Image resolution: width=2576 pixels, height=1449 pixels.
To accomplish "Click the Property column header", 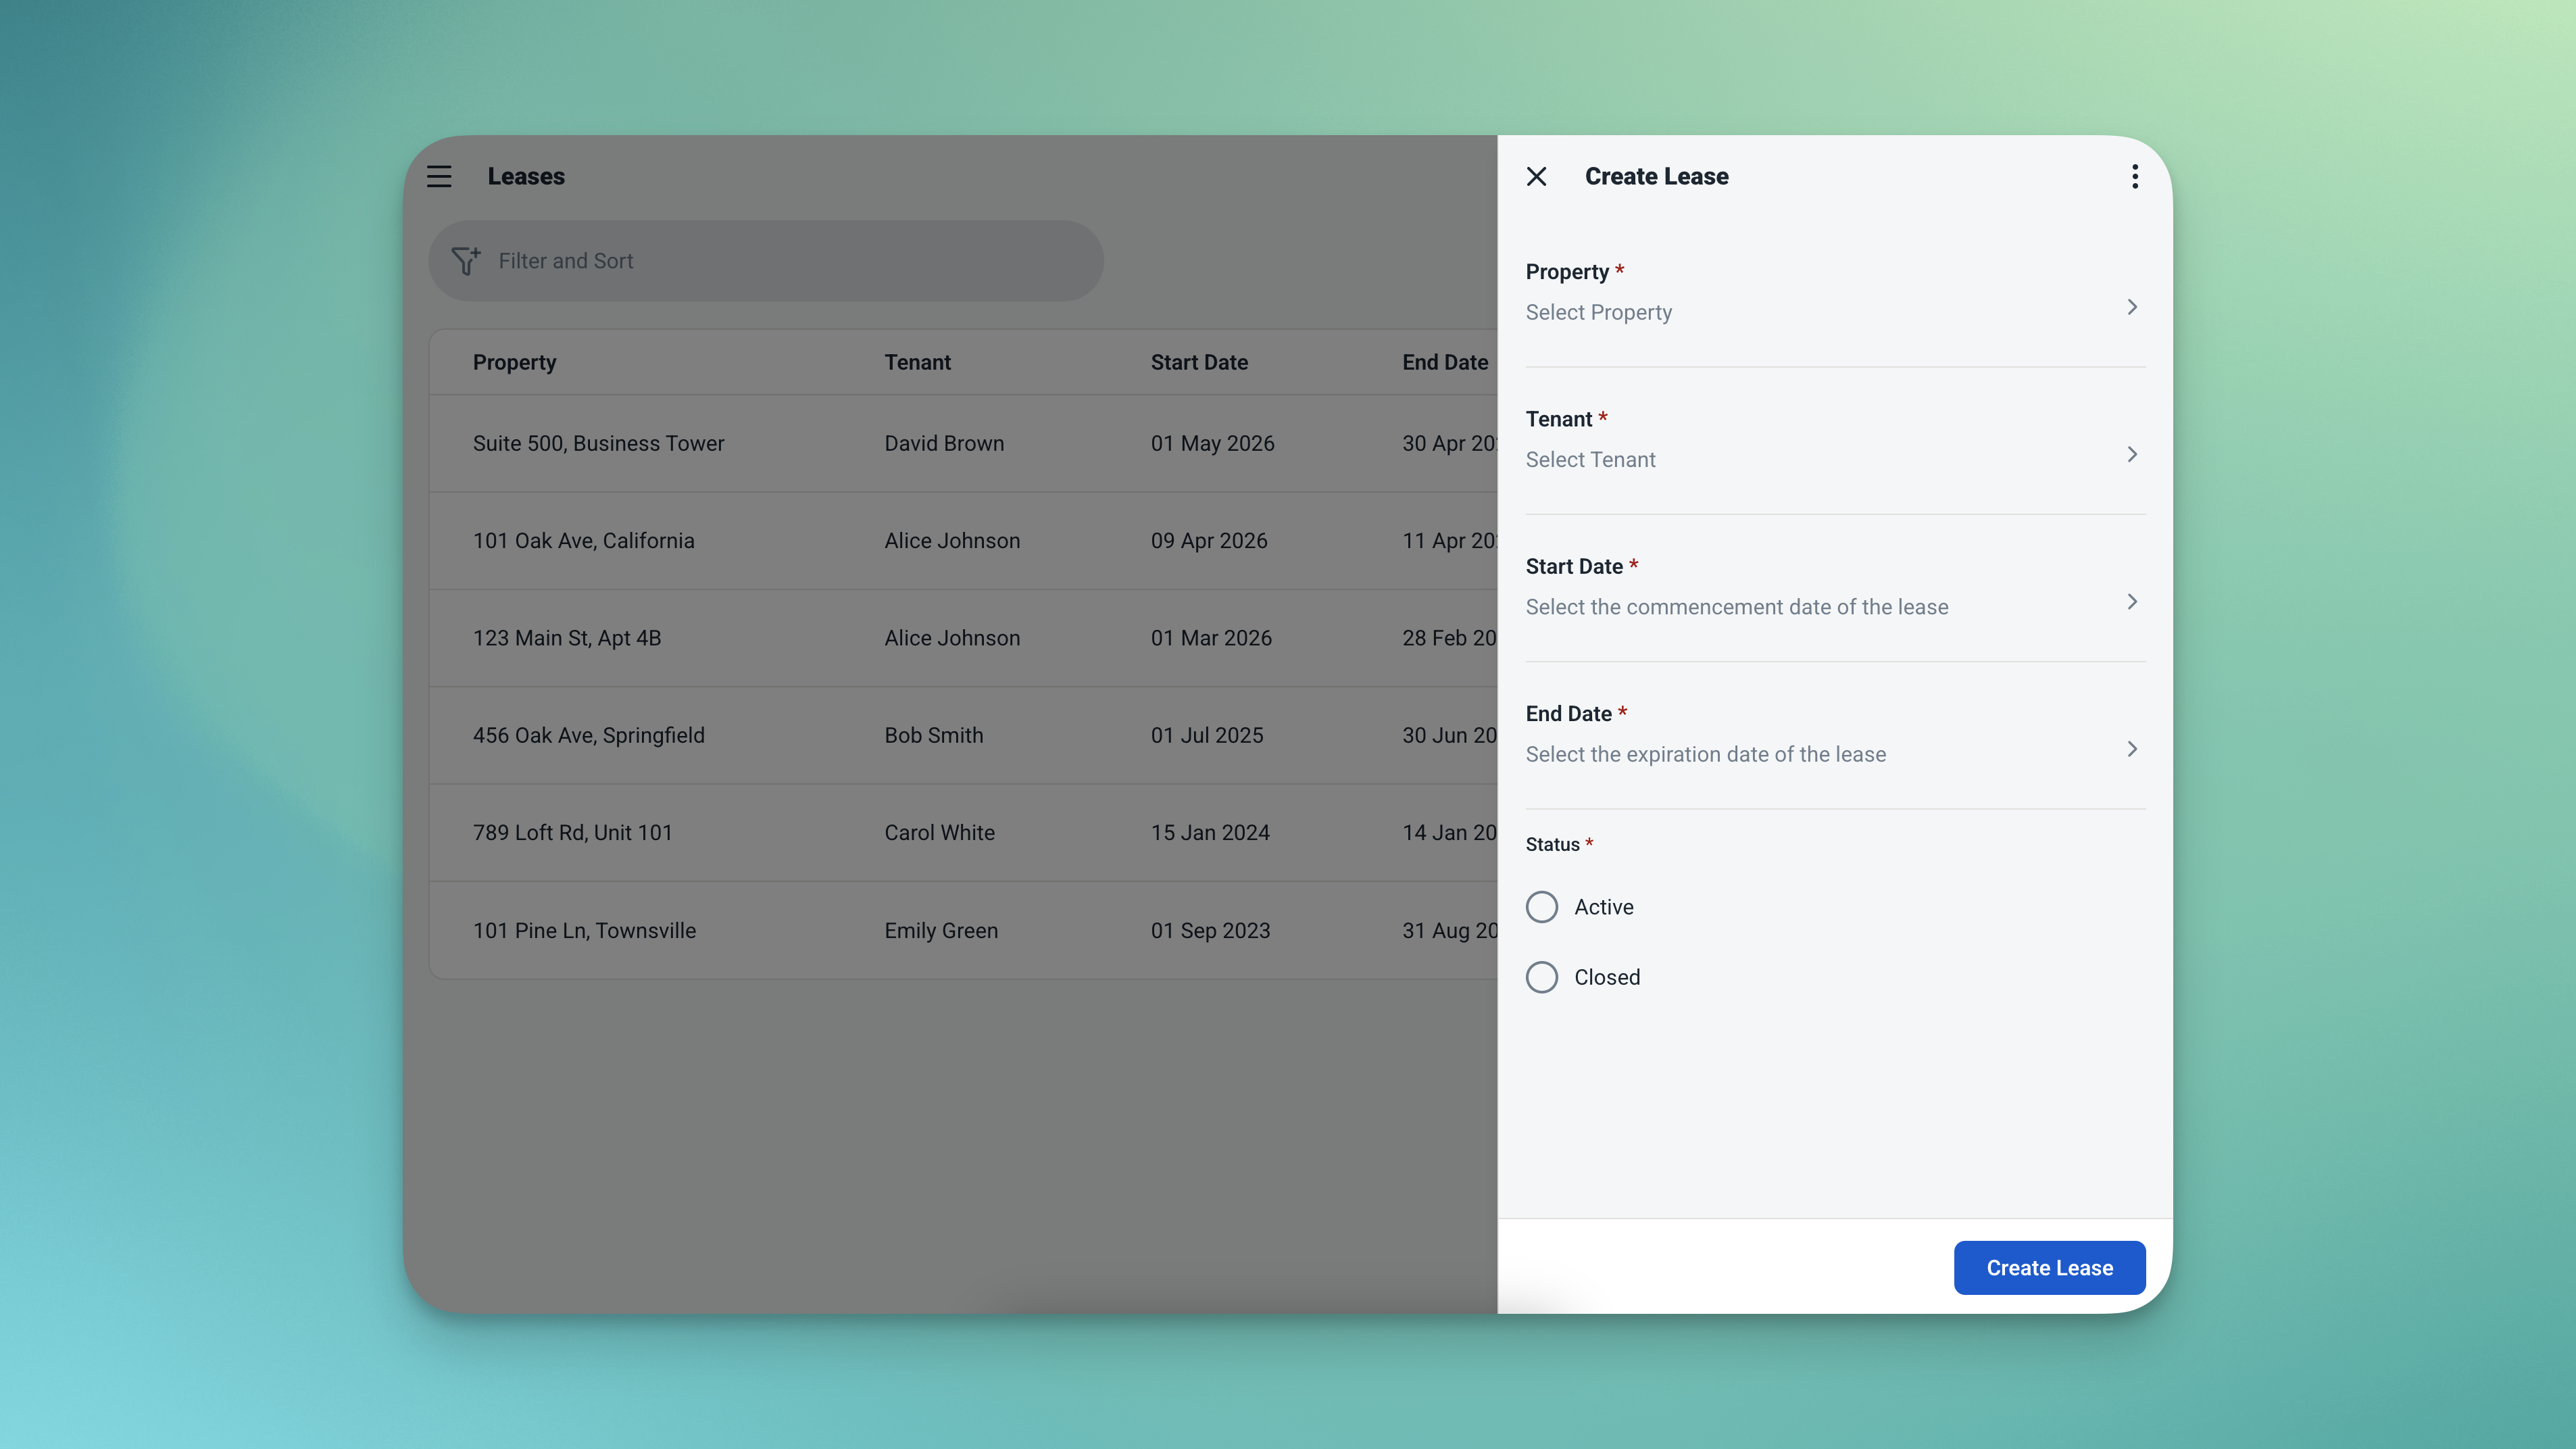I will pyautogui.click(x=514, y=362).
